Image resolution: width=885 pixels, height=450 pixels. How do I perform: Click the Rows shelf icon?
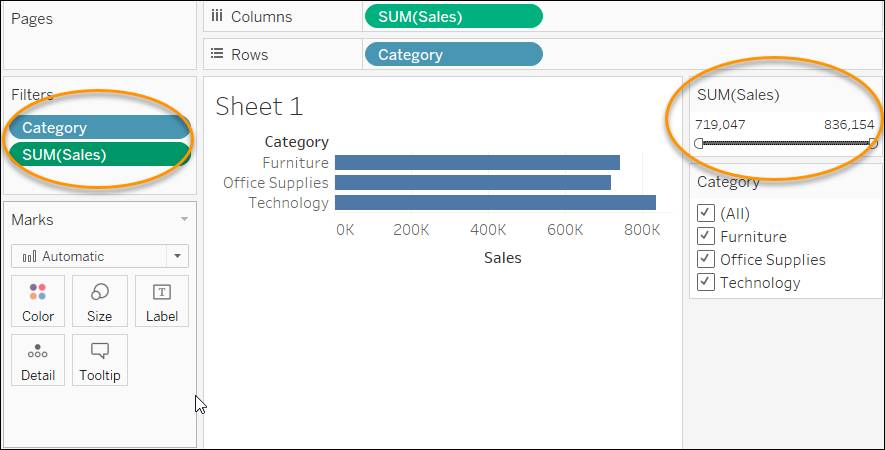216,54
